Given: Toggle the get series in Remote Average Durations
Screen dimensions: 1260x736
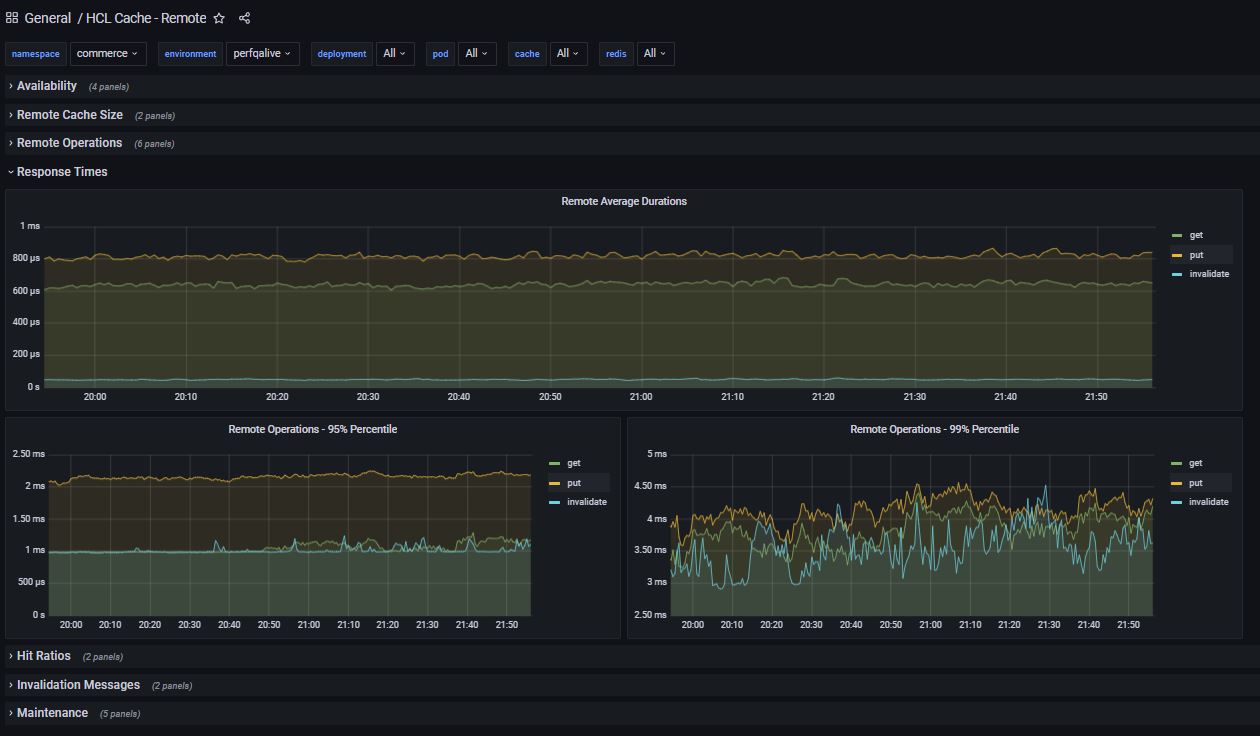Looking at the screenshot, I should [1196, 236].
